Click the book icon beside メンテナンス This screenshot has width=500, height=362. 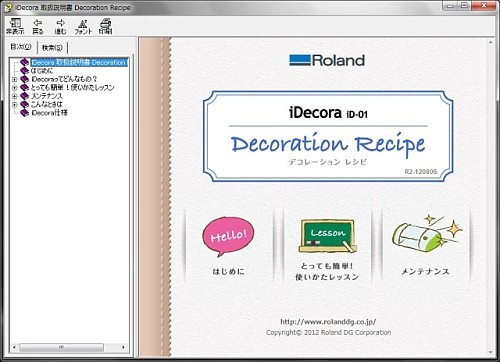[x=24, y=96]
